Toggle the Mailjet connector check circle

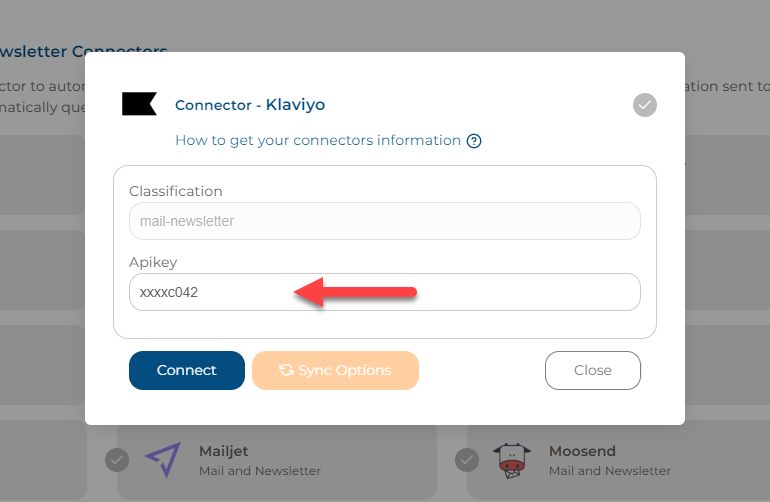(117, 460)
